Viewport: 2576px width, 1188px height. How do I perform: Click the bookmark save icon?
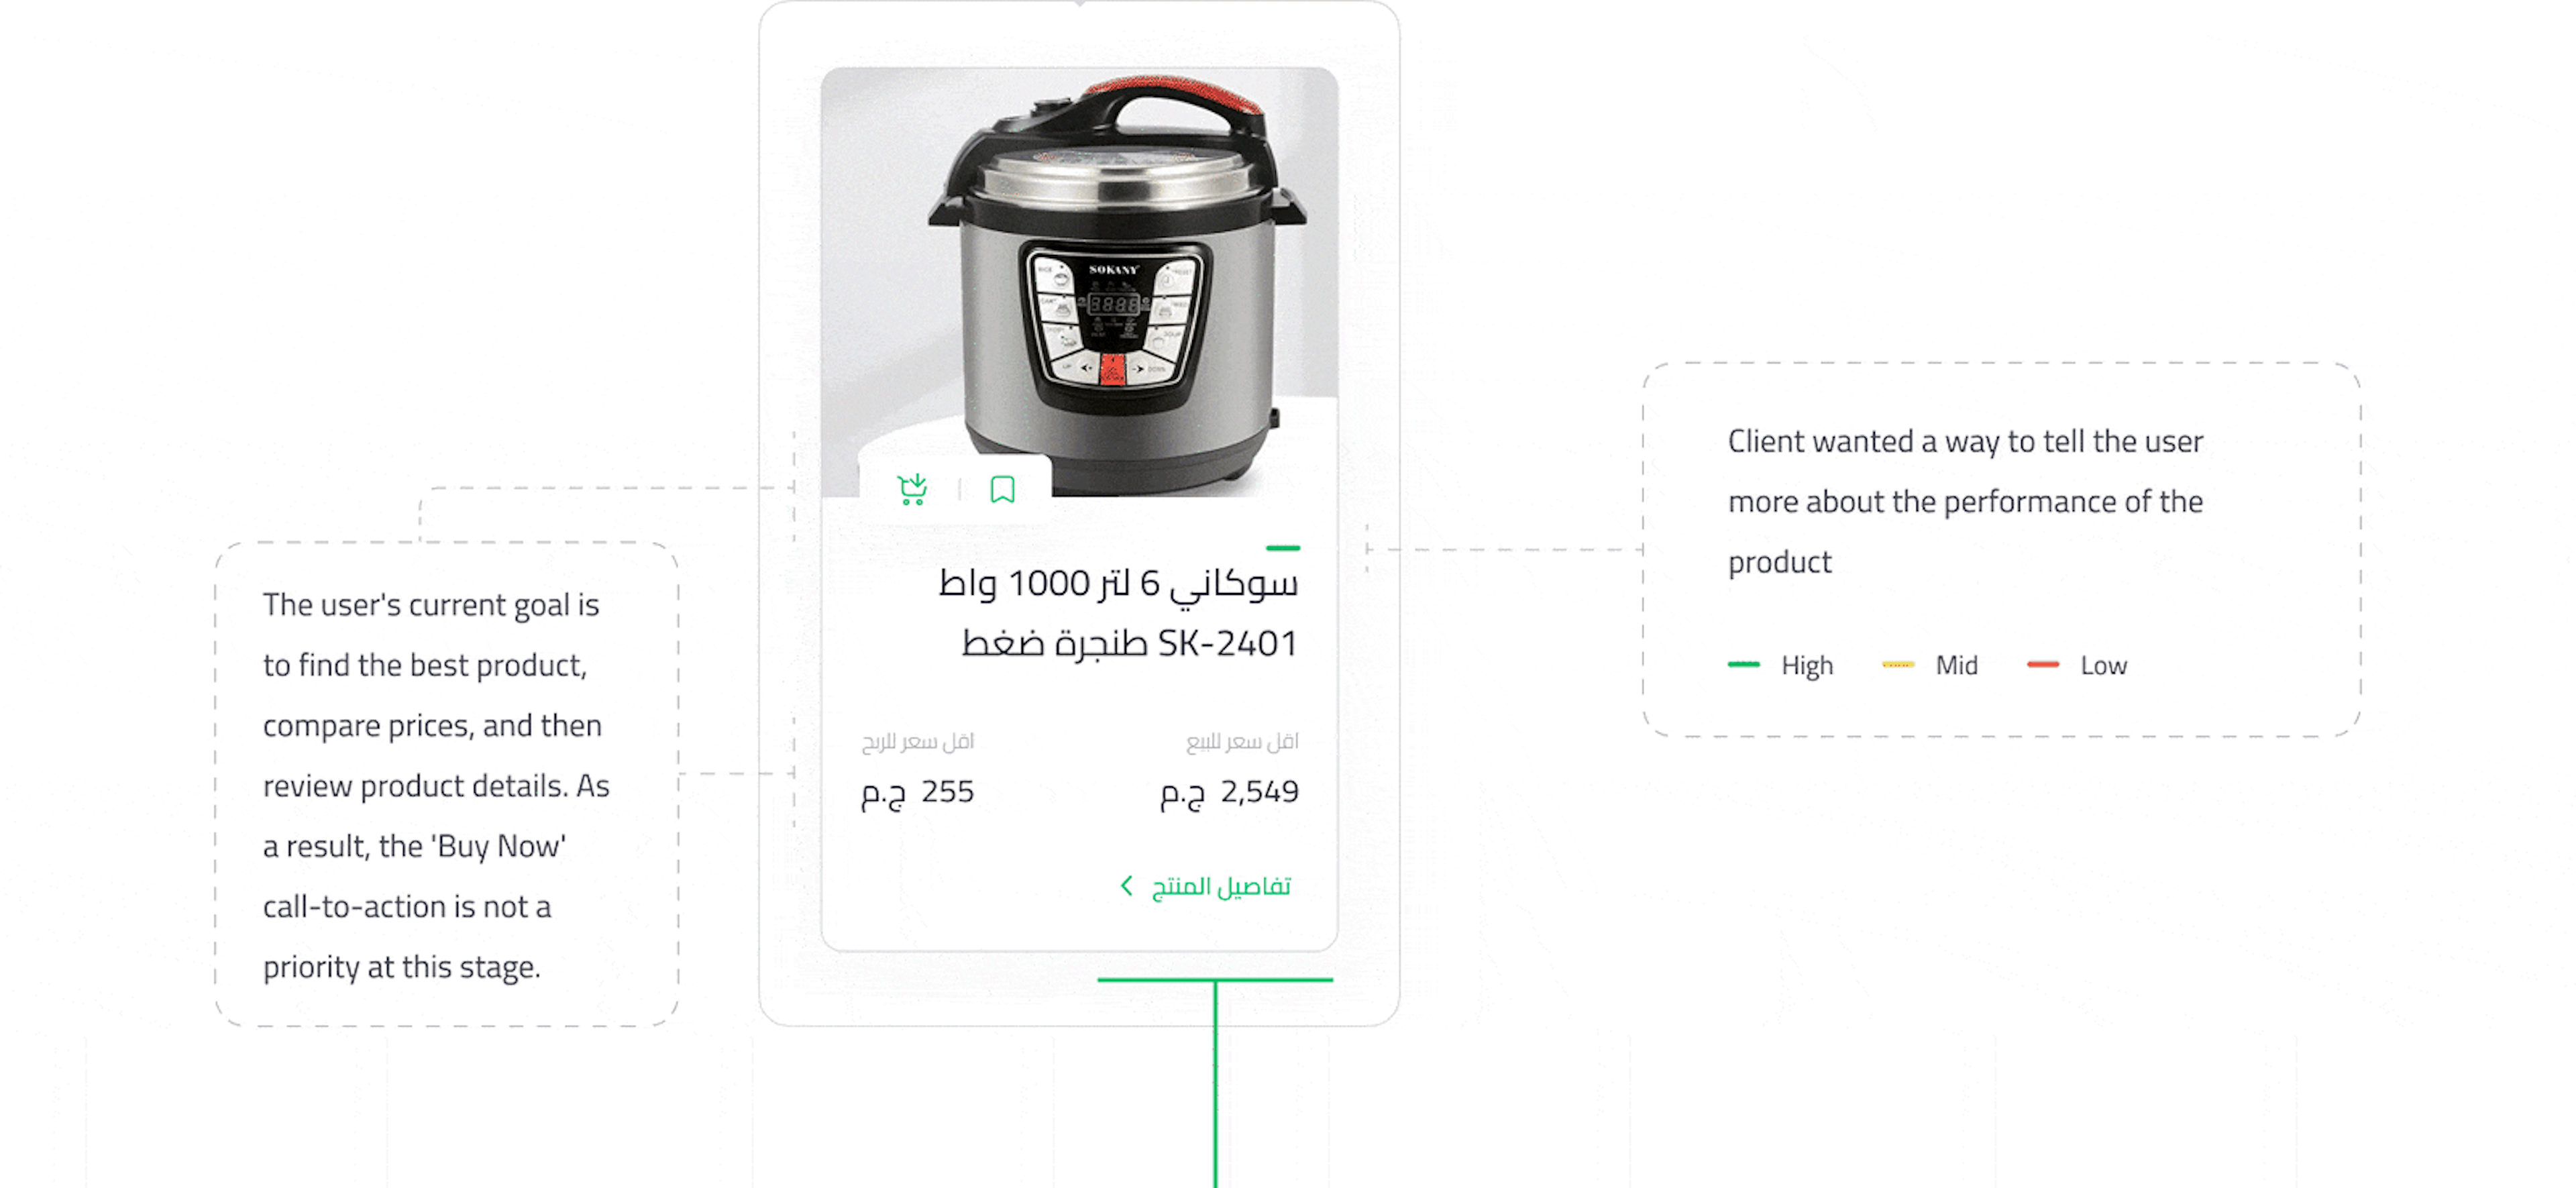[x=1002, y=489]
